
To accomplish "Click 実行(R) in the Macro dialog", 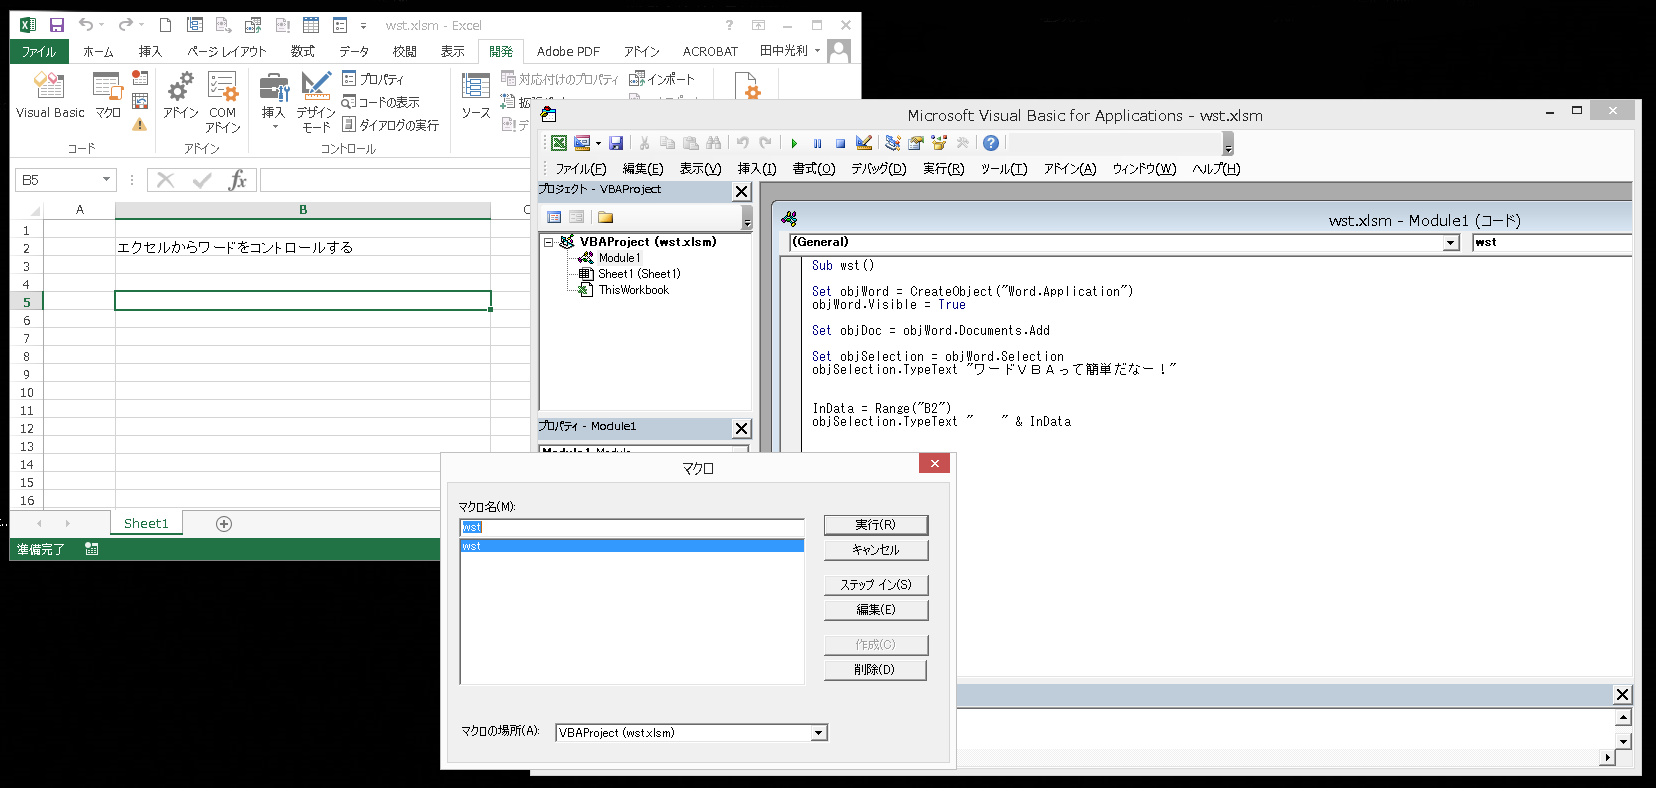I will pyautogui.click(x=876, y=525).
